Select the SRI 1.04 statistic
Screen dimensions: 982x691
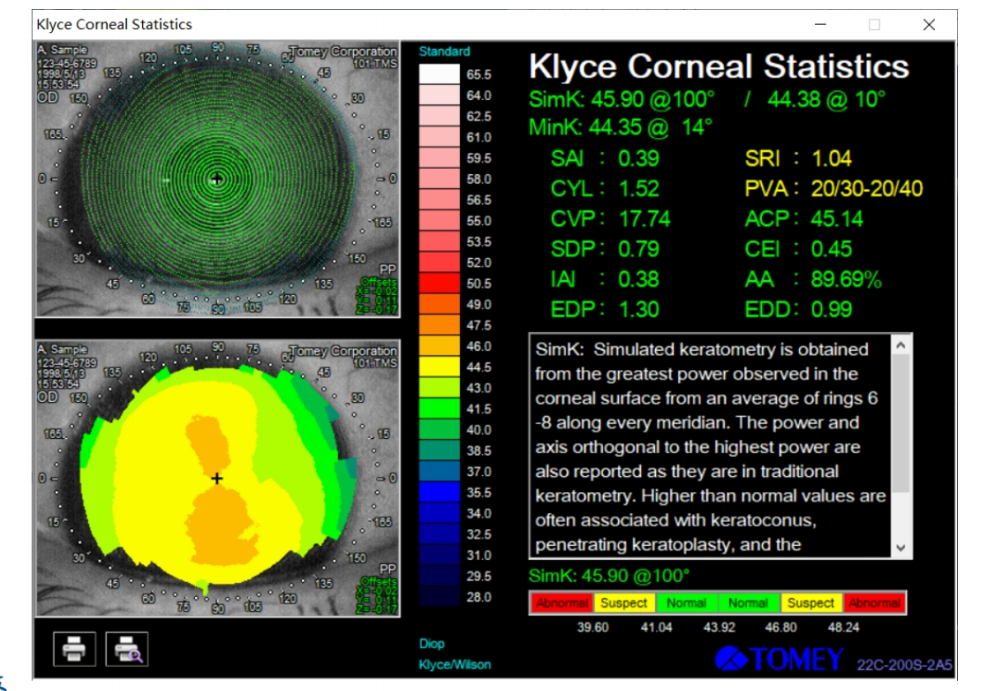[798, 158]
